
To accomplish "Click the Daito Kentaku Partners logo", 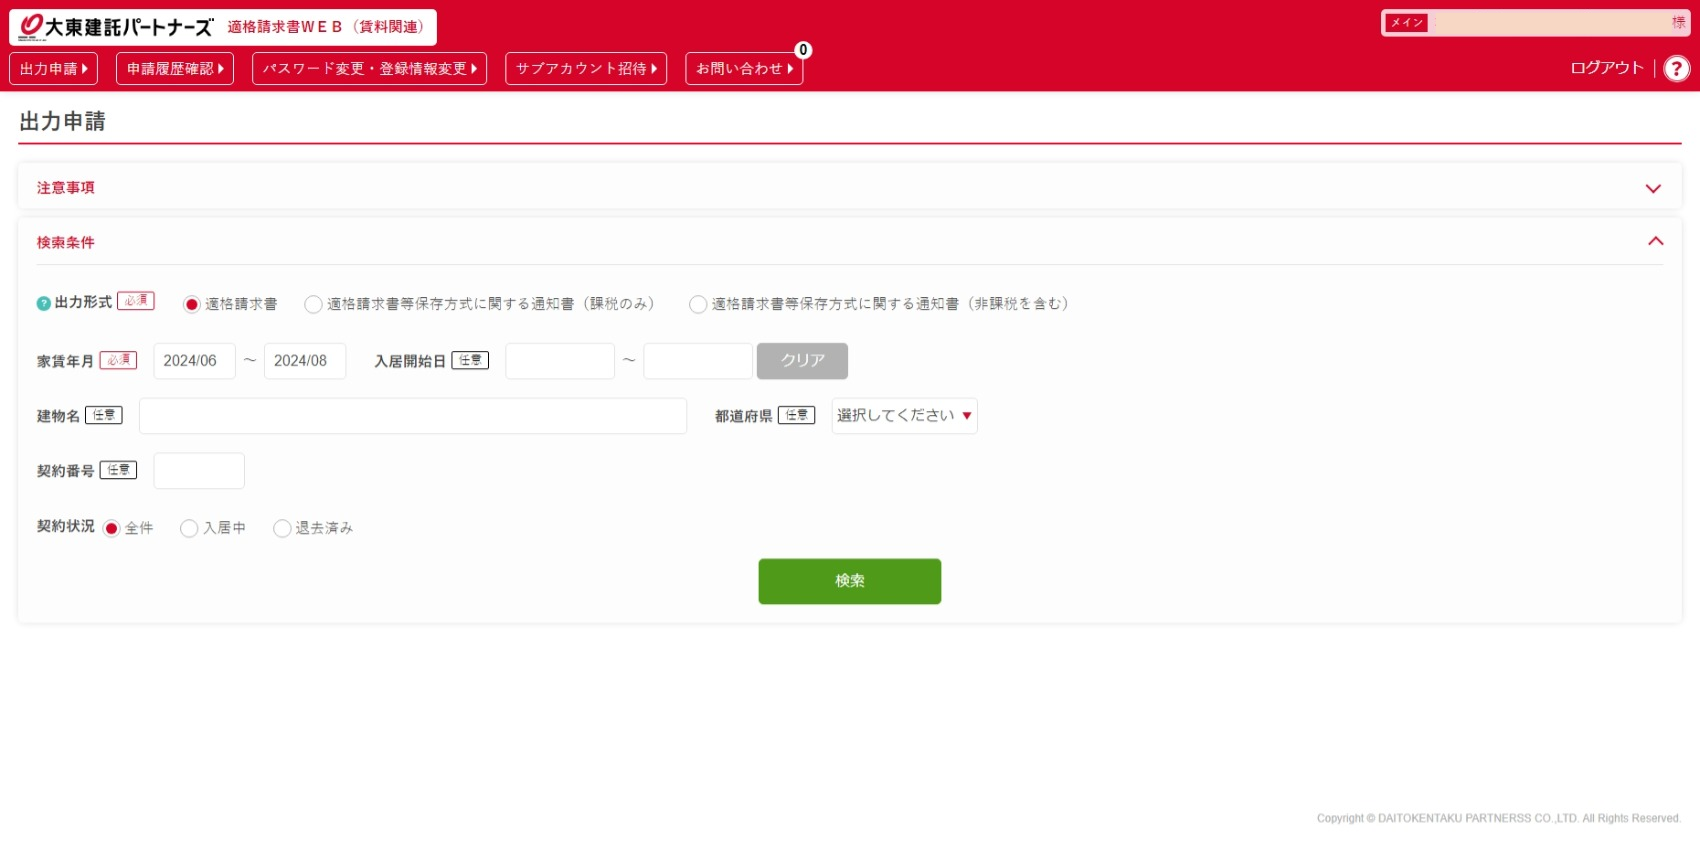I will coord(116,27).
